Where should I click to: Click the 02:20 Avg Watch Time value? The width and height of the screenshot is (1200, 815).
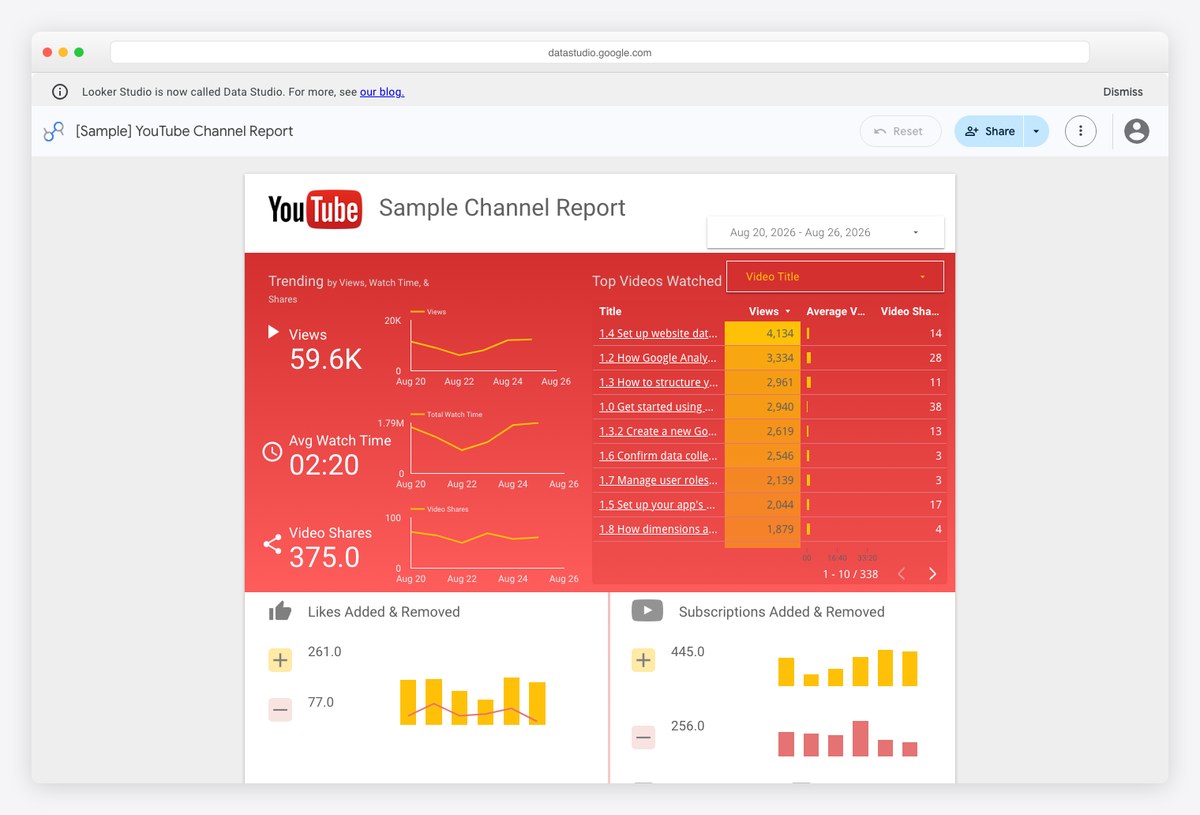(x=324, y=465)
